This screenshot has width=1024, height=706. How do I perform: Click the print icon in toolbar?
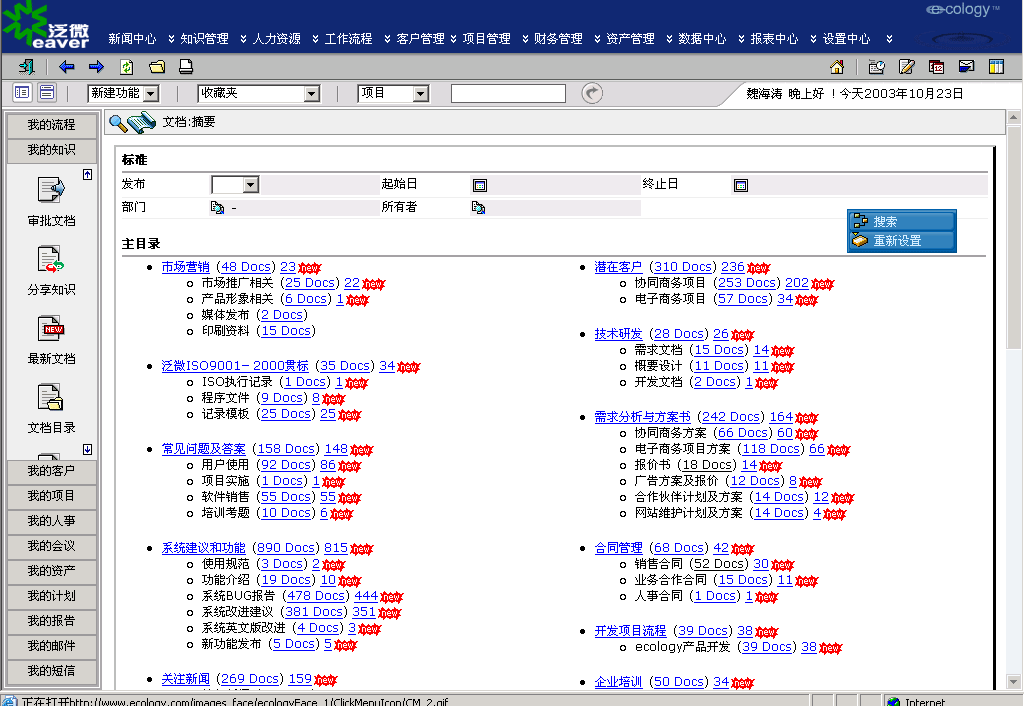[186, 67]
